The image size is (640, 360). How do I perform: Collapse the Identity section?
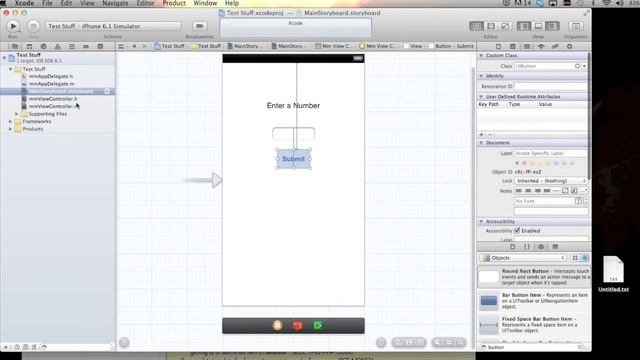[481, 76]
